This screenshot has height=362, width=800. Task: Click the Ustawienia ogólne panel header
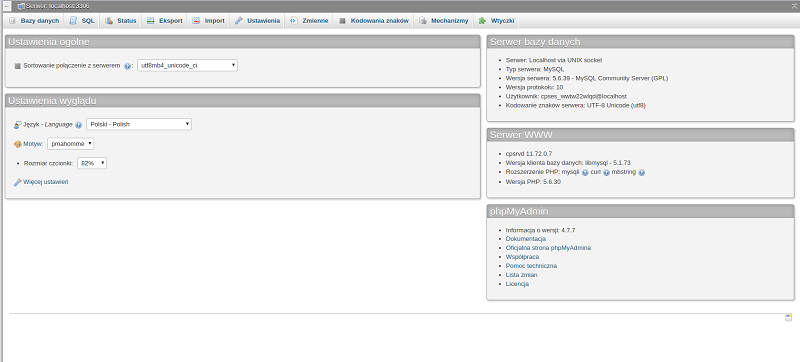[x=243, y=42]
